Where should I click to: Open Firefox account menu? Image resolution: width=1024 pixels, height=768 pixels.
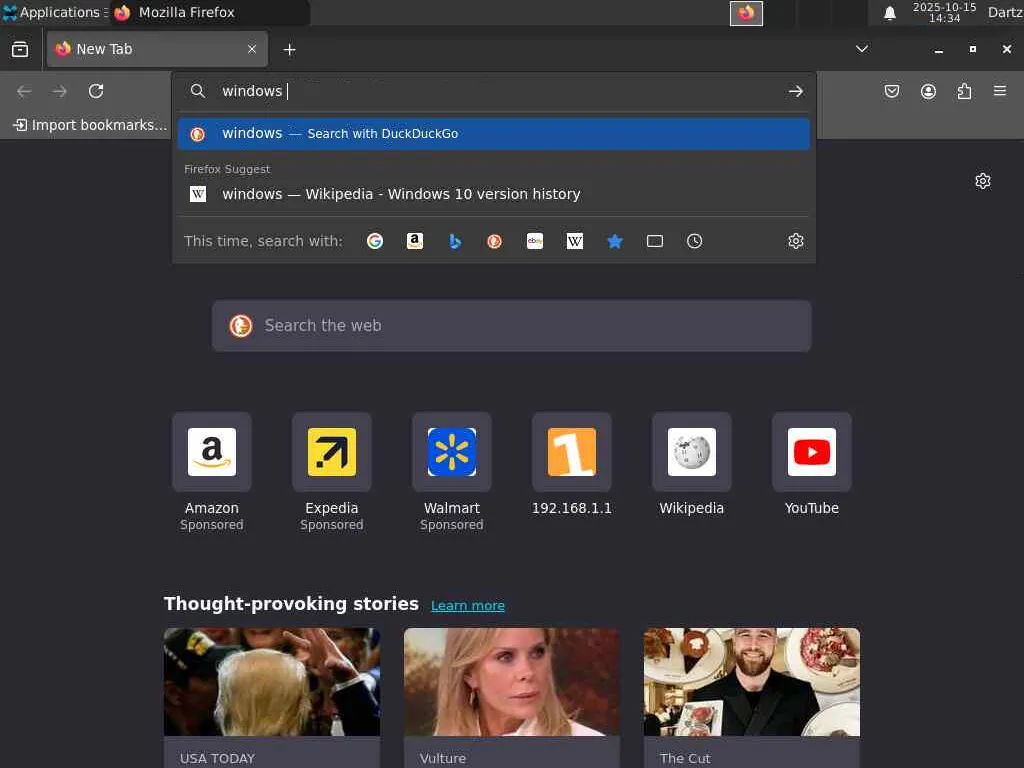point(928,91)
